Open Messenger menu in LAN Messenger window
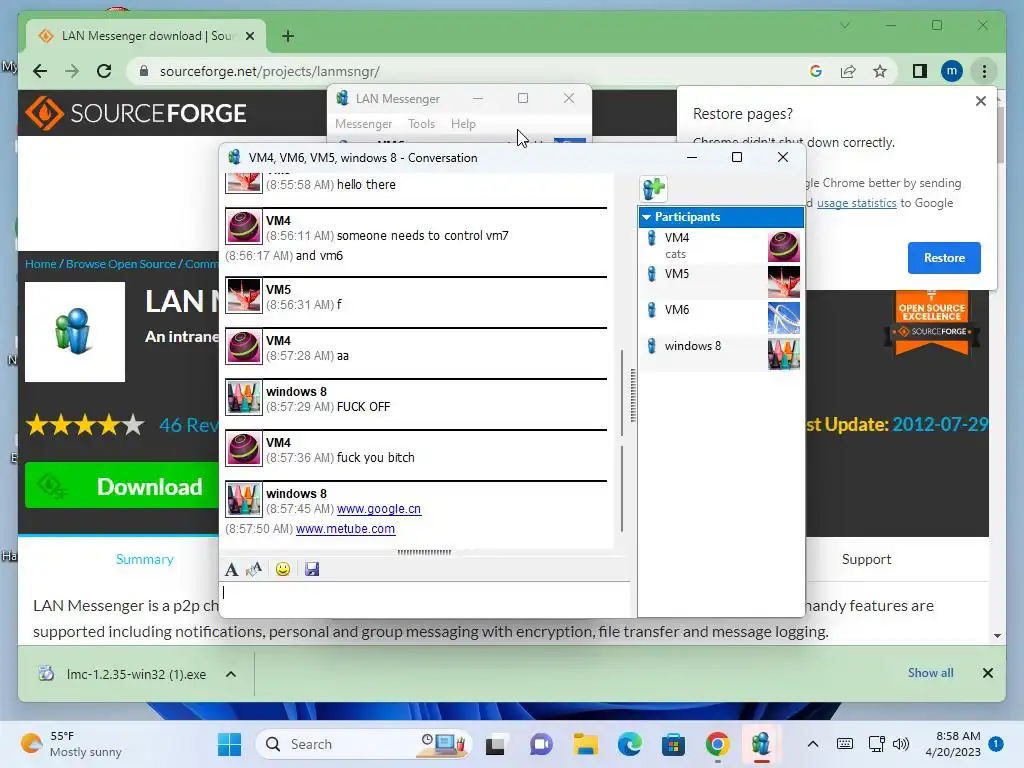 tap(363, 124)
